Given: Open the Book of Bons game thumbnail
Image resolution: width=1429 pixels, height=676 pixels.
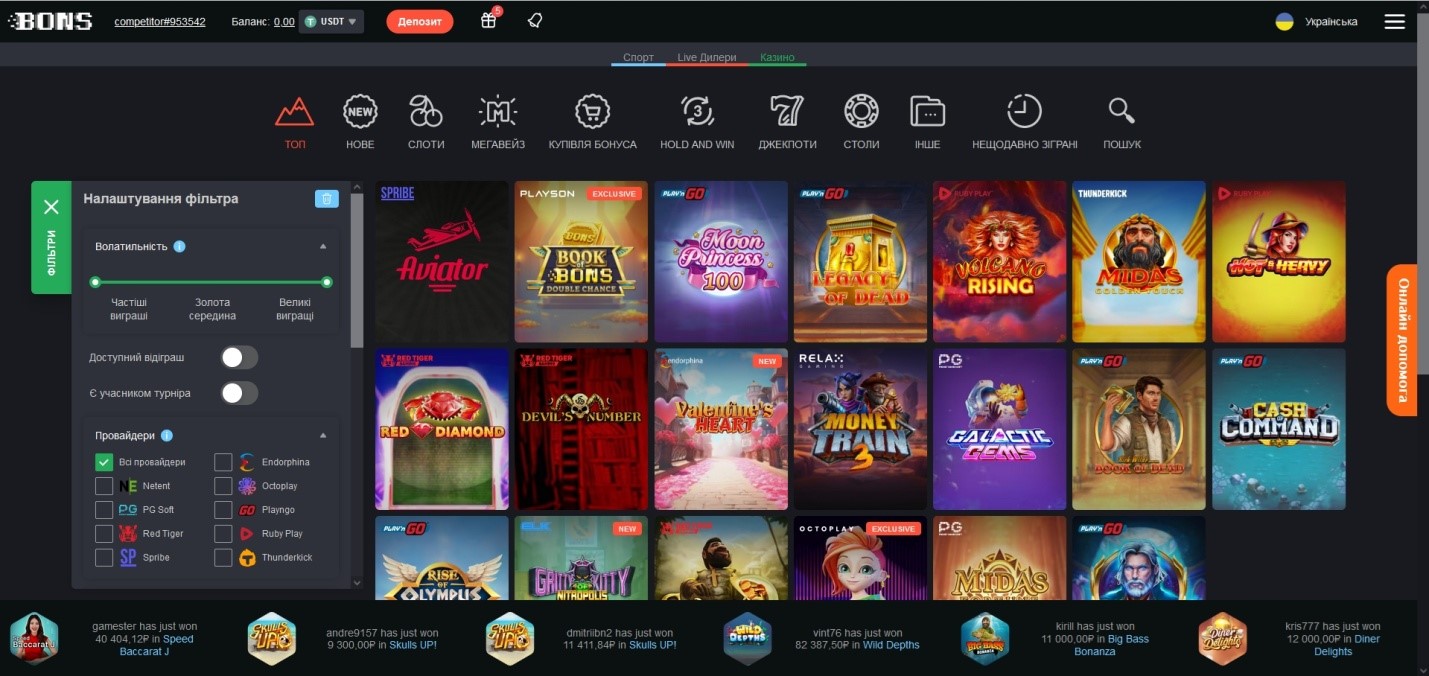Looking at the screenshot, I should pos(581,262).
